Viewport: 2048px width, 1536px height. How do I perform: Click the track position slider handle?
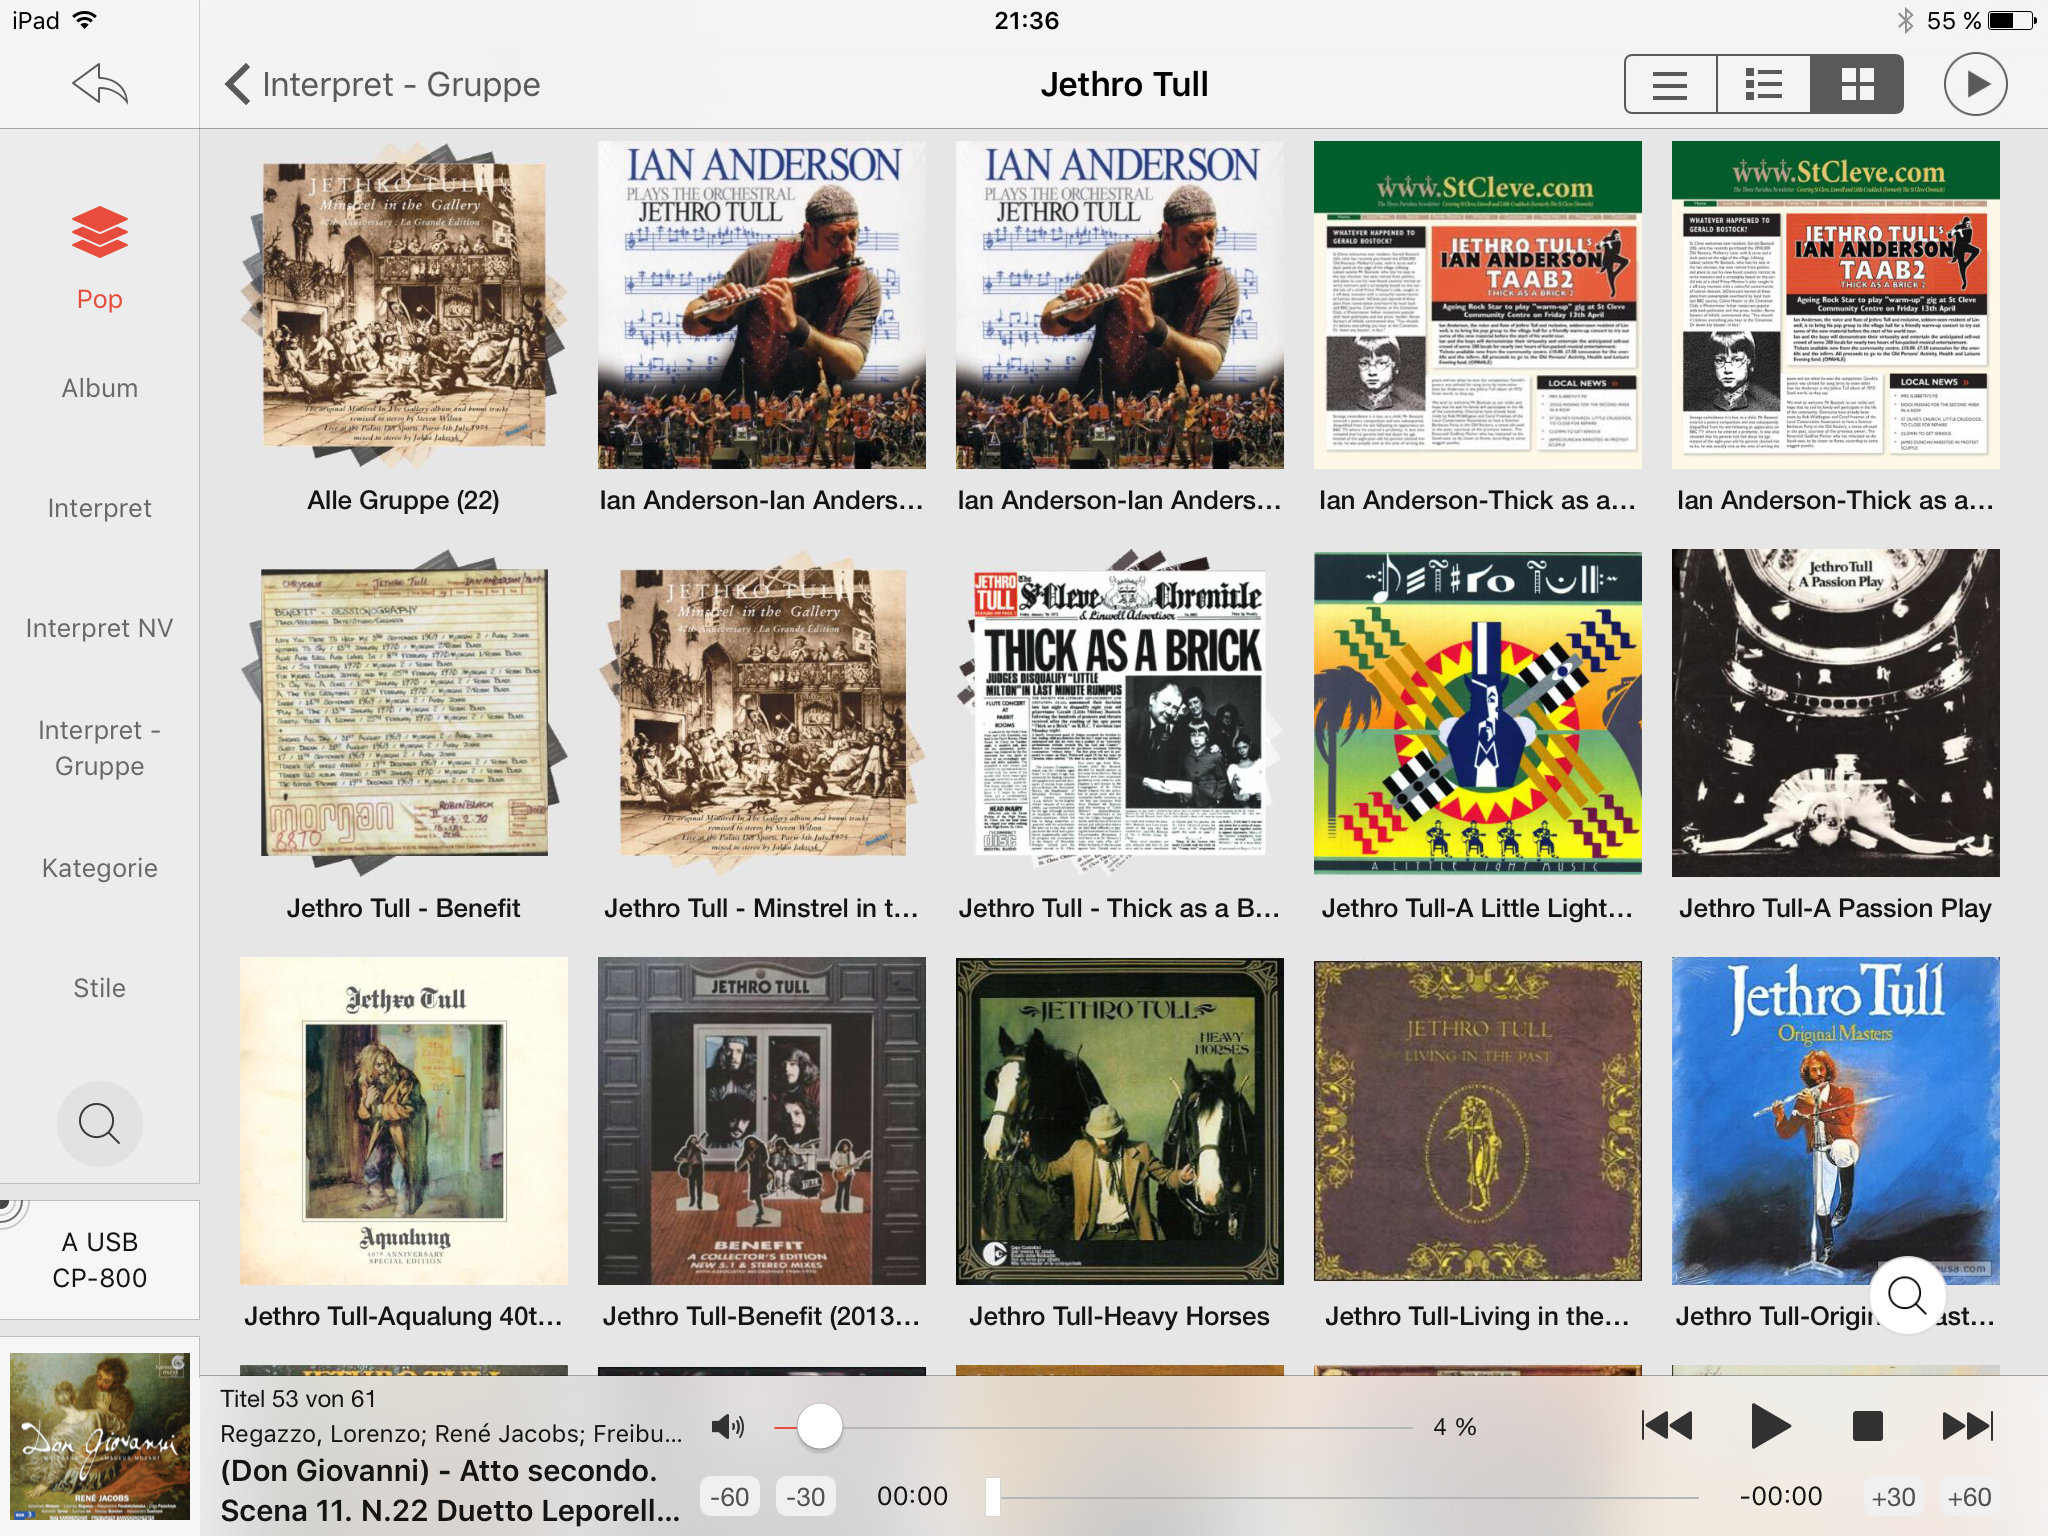point(992,1497)
